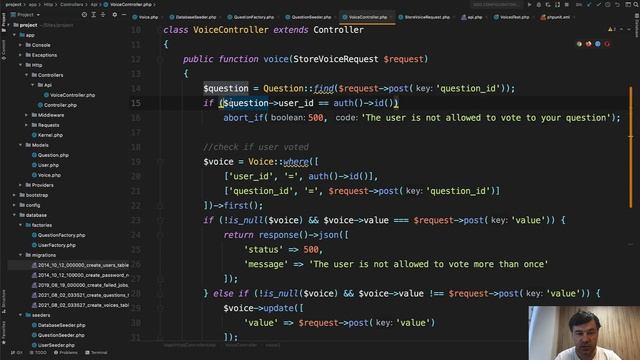Switch to the StoreVoiceRequest.php tab
Image resolution: width=640 pixels, height=360 pixels.
424,17
